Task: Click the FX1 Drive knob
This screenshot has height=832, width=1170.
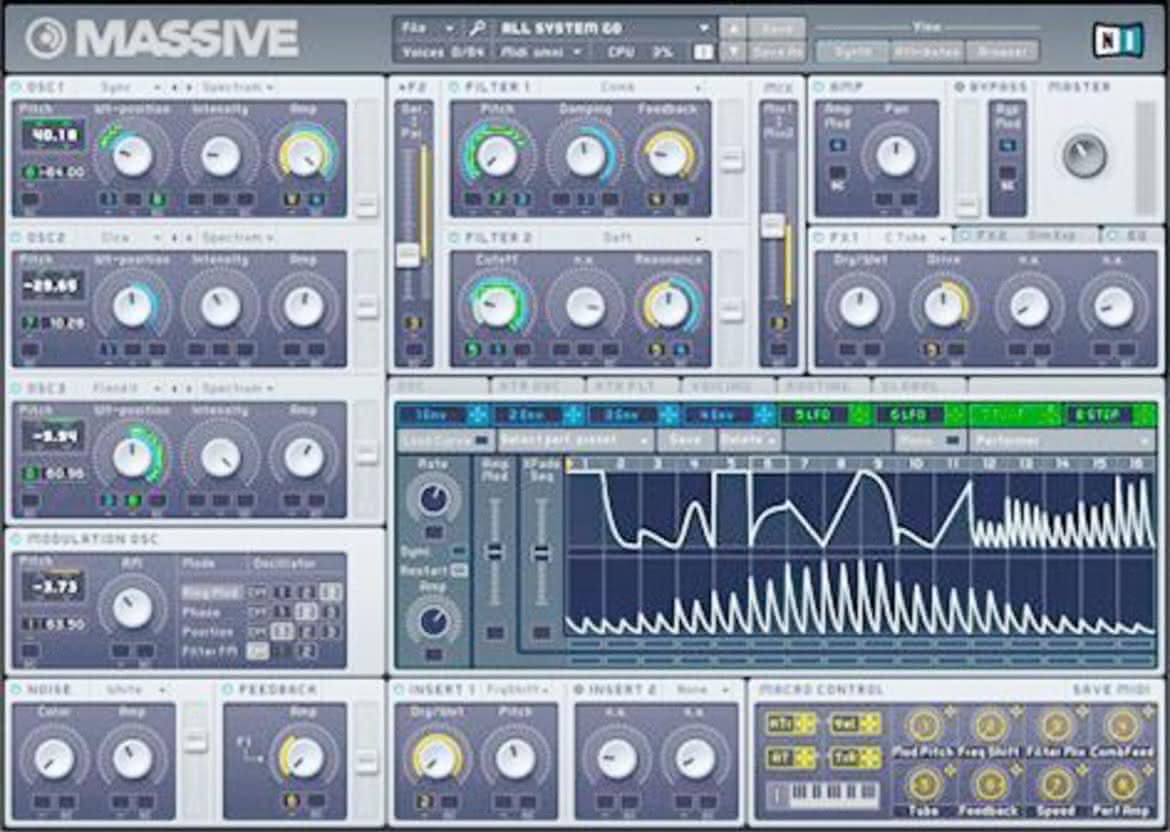Action: pos(944,307)
